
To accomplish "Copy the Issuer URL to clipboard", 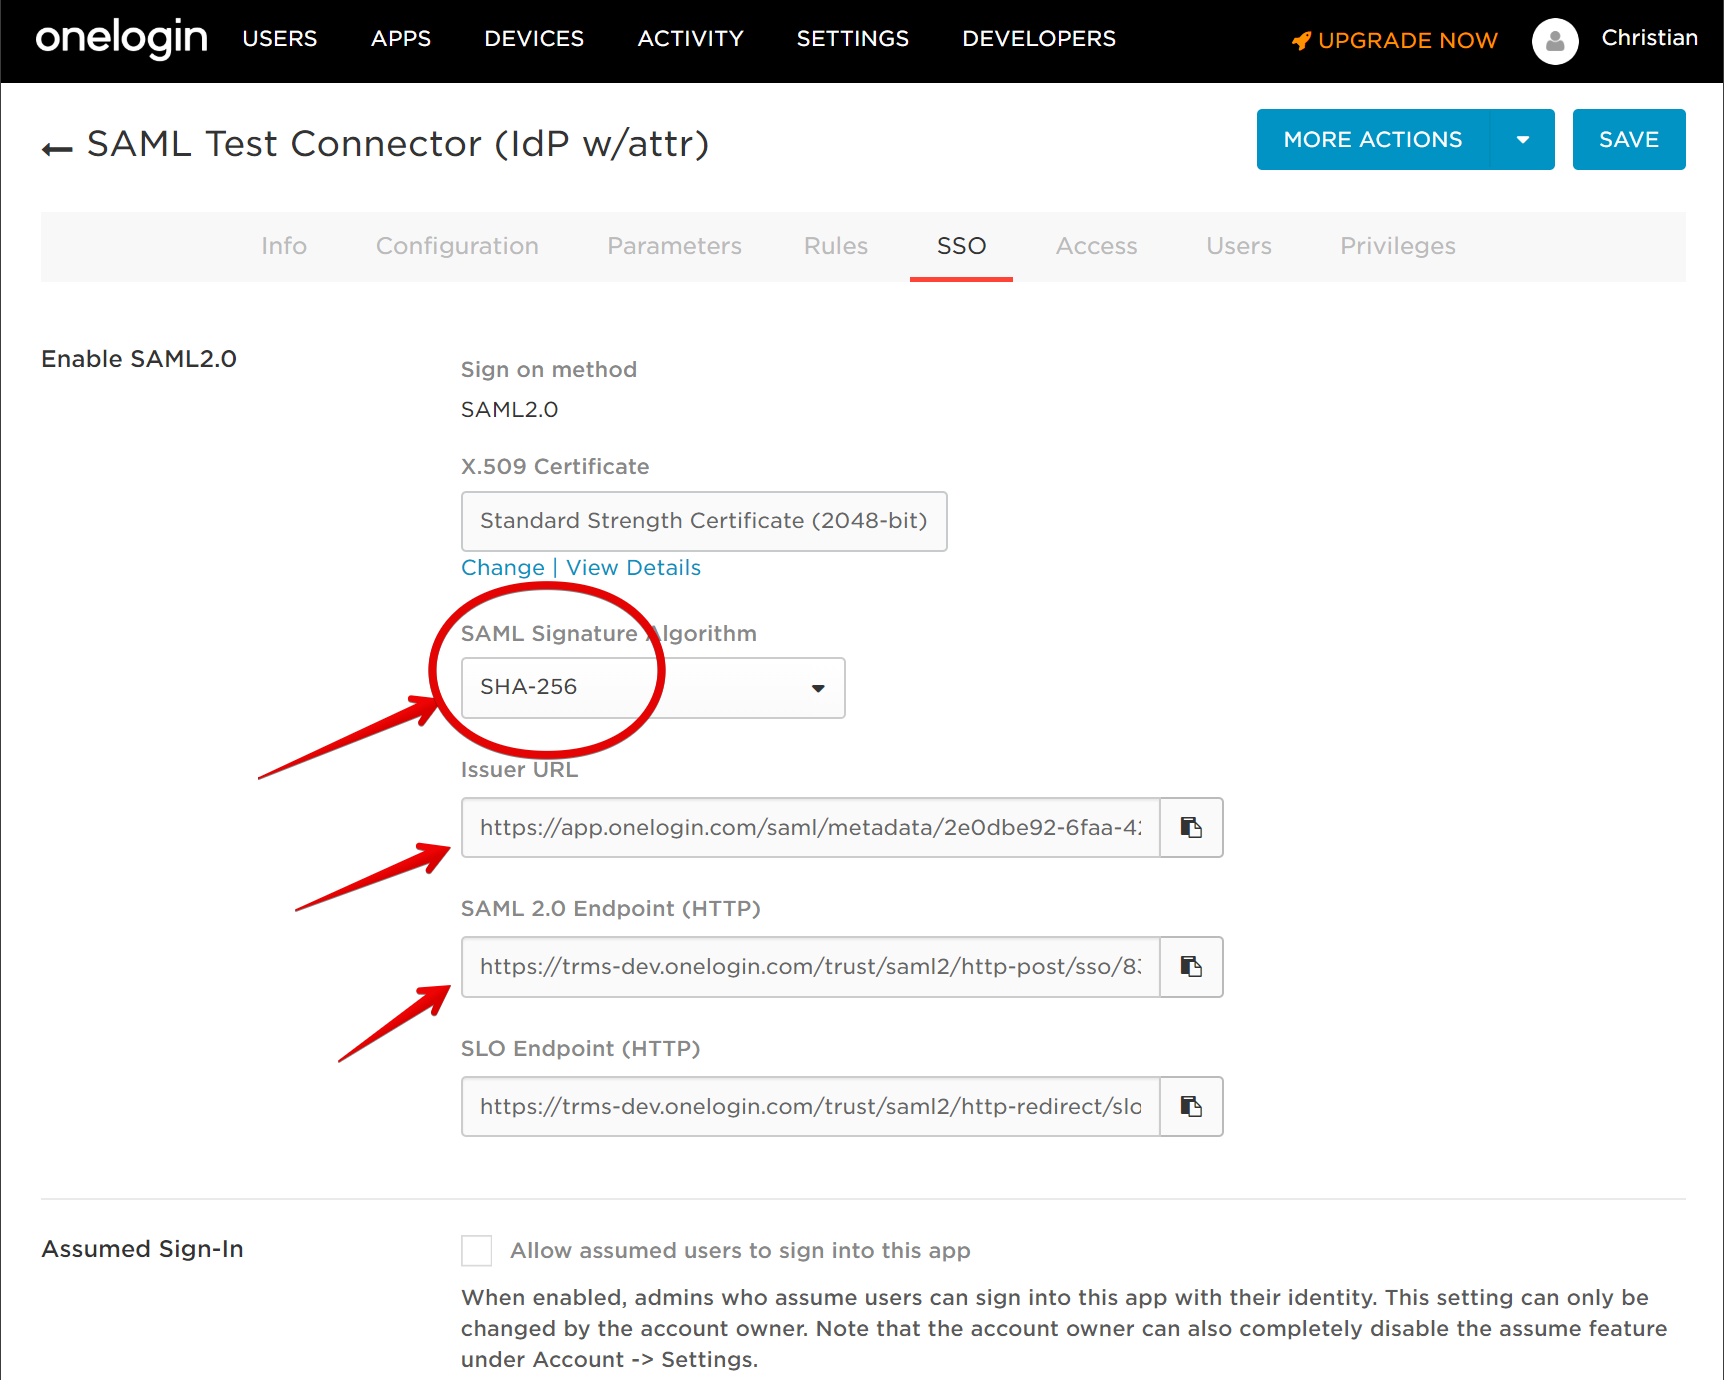I will [1191, 827].
